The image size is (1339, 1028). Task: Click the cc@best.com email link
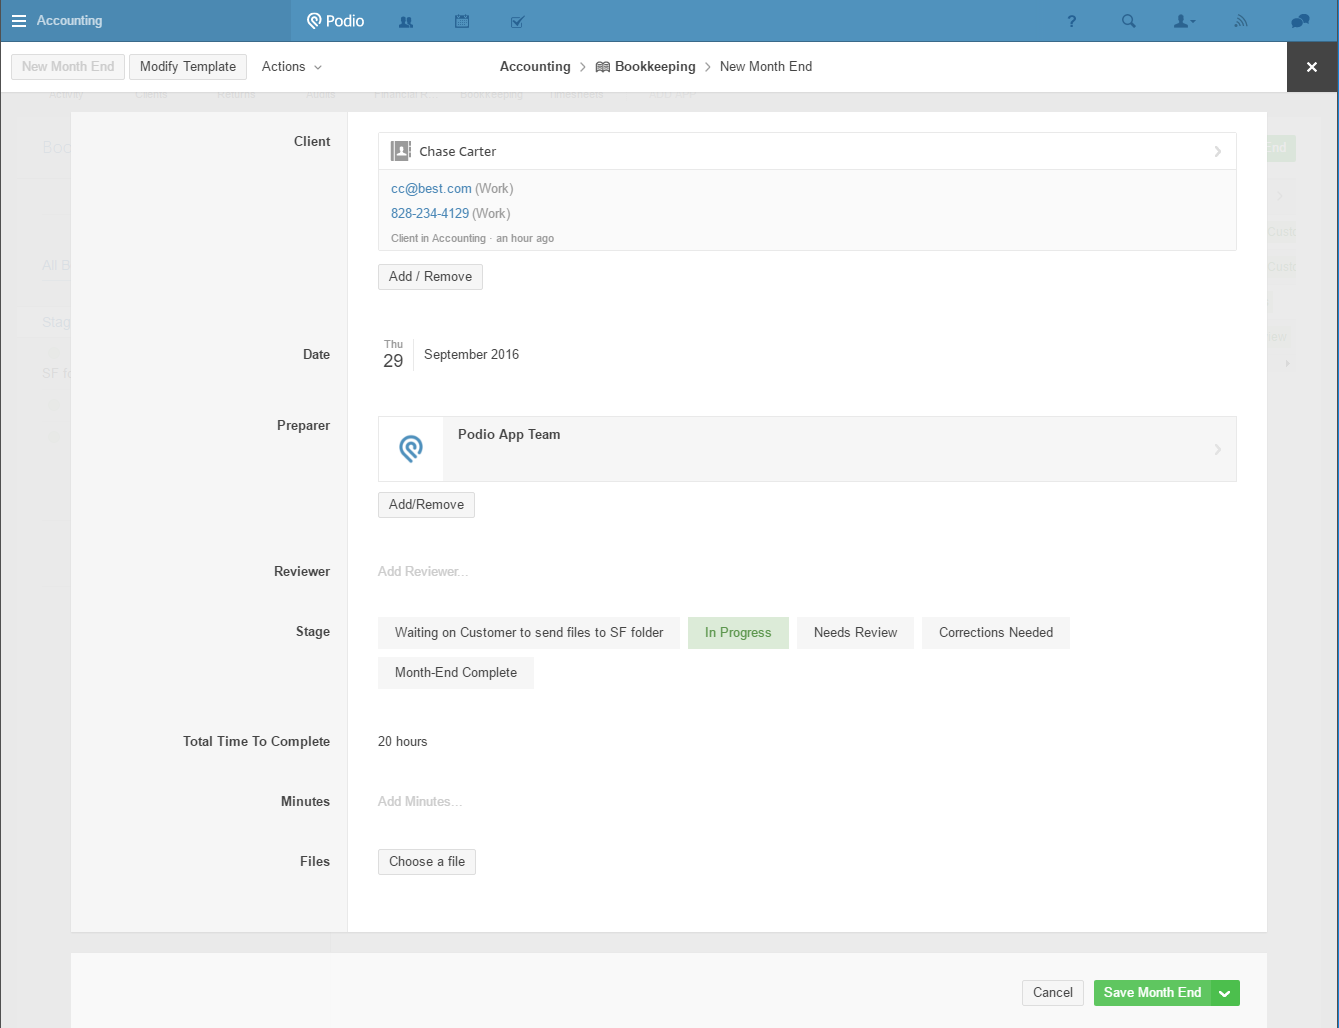(x=431, y=189)
